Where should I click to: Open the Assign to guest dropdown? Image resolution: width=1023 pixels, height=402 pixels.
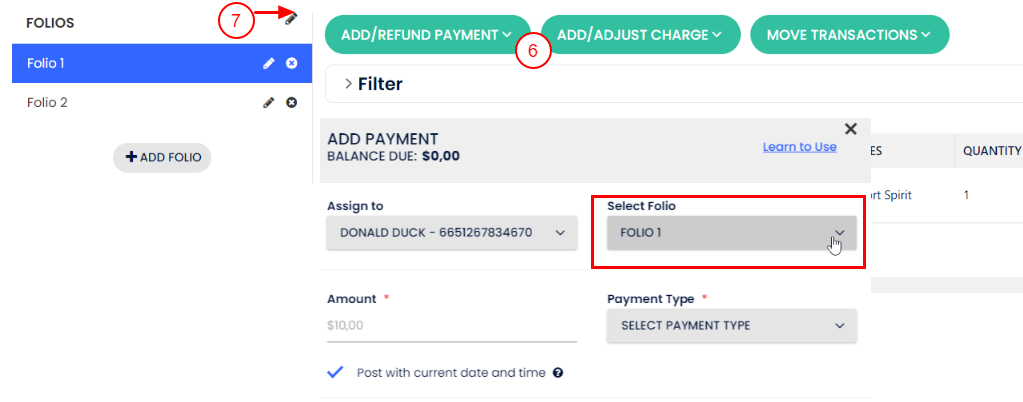[x=452, y=233]
